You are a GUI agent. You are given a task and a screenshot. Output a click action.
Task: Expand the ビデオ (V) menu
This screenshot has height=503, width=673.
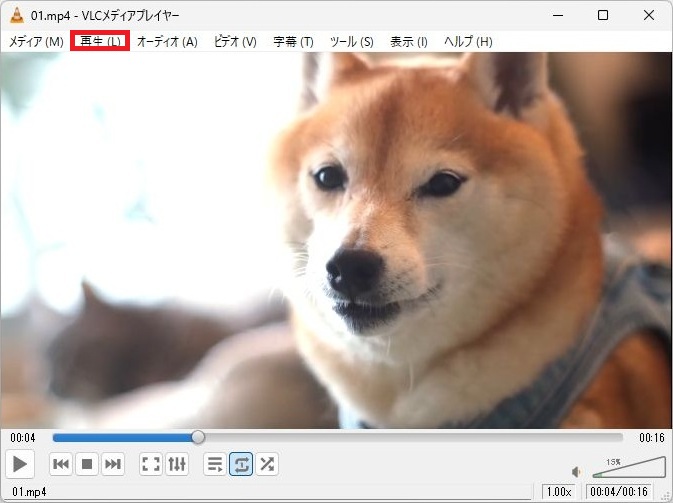[x=235, y=42]
